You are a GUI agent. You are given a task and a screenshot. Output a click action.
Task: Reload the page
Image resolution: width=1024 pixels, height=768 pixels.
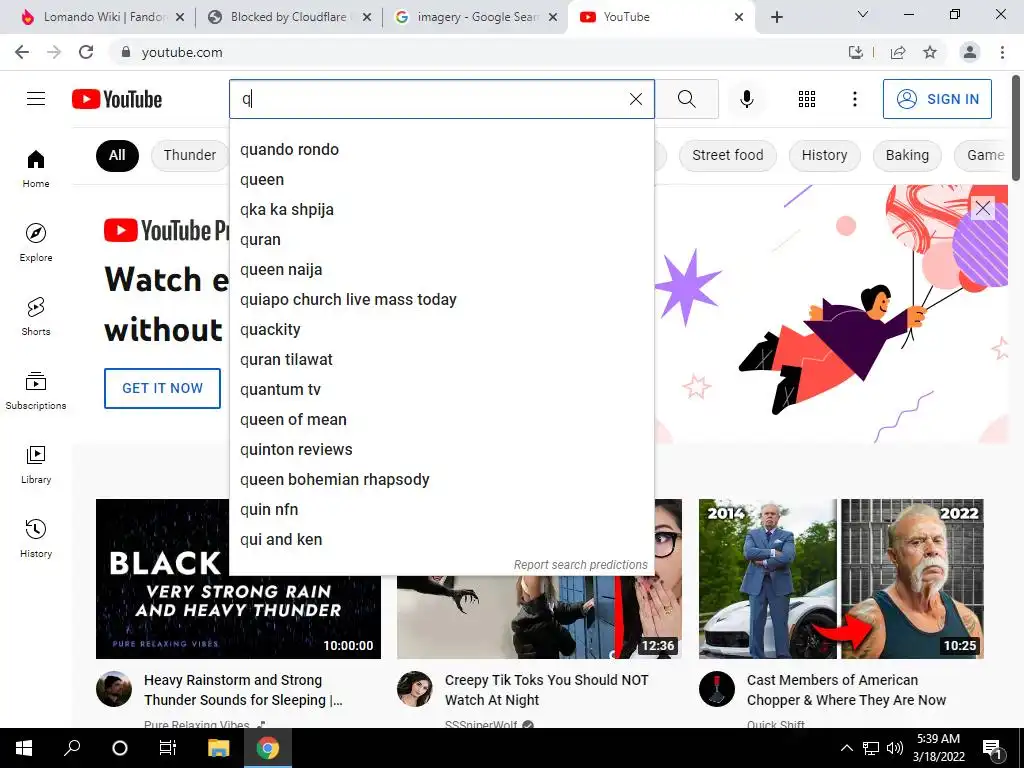pyautogui.click(x=86, y=52)
